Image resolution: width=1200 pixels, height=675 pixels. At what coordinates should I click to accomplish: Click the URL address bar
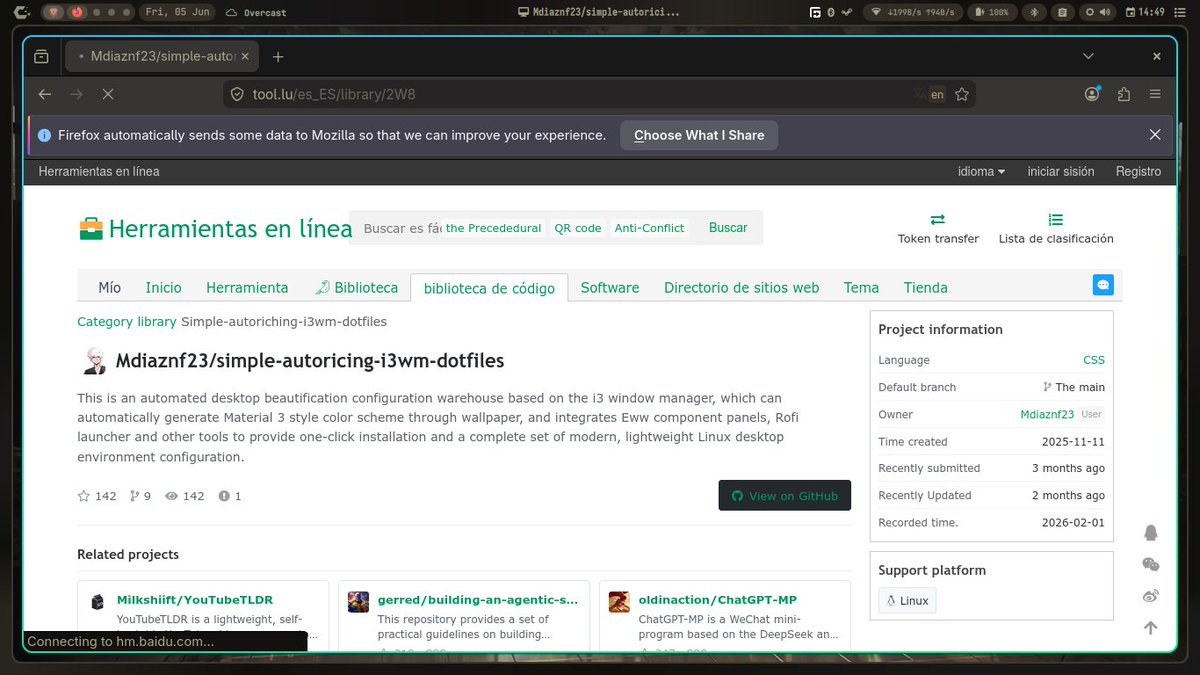point(600,94)
